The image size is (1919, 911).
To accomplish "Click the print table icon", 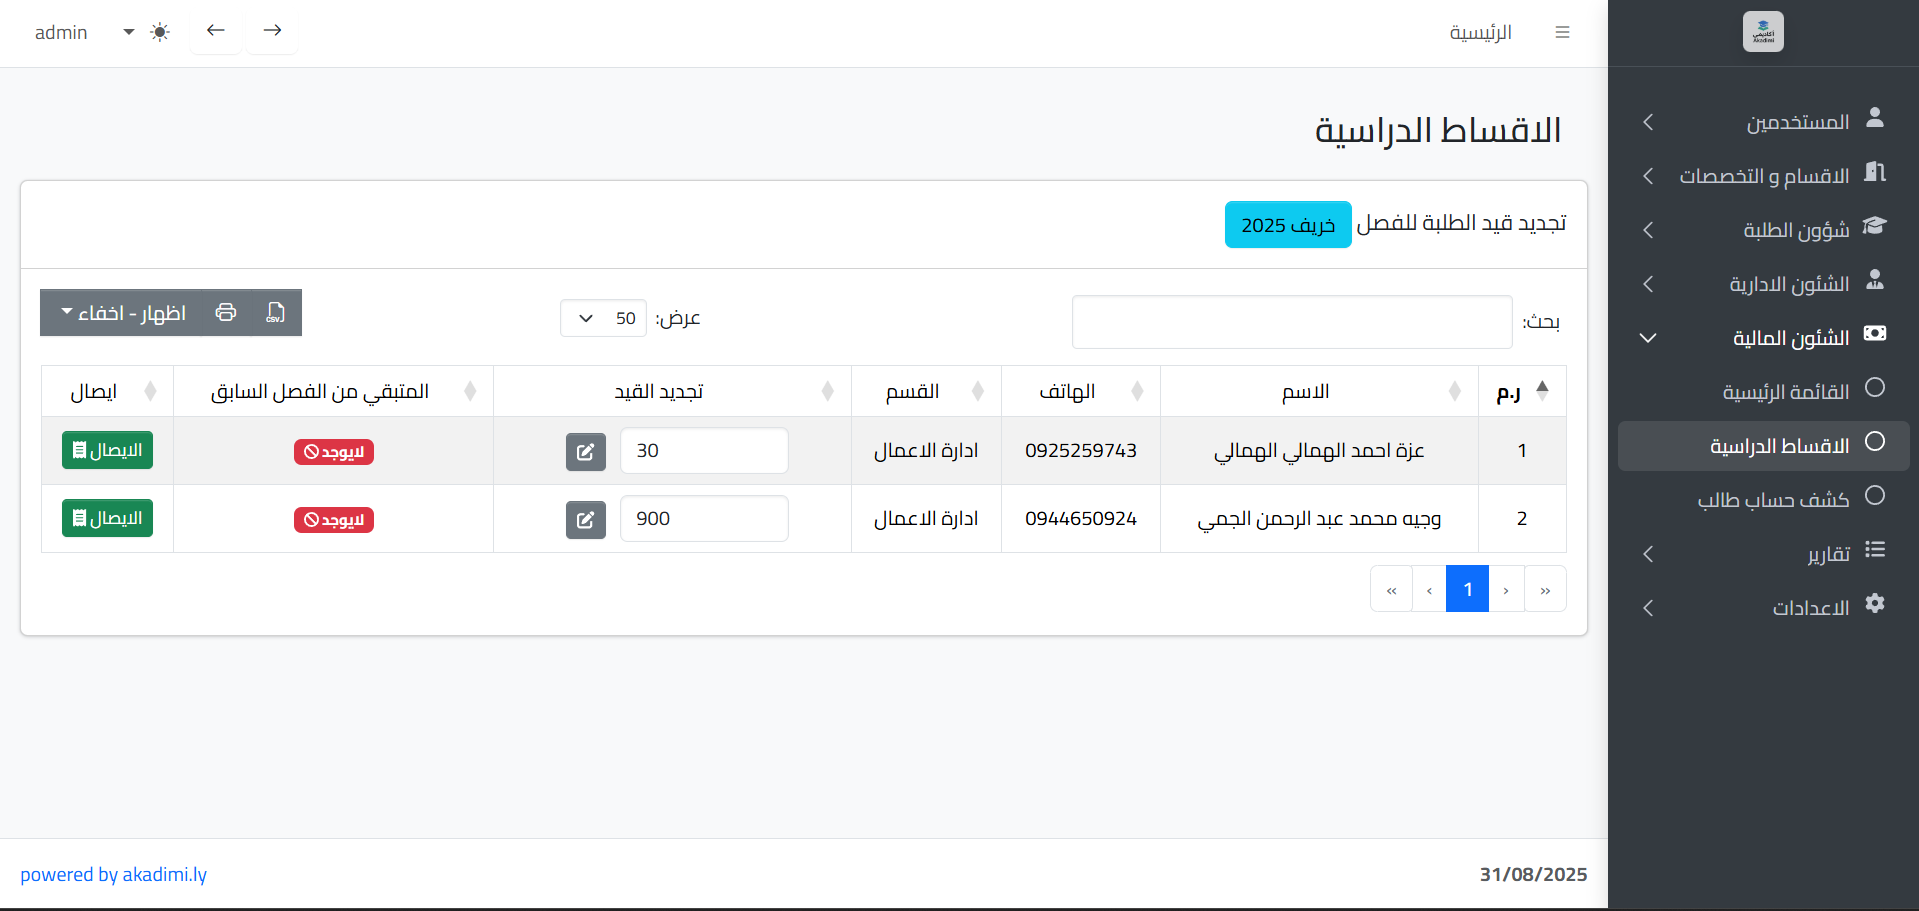I will coord(226,313).
